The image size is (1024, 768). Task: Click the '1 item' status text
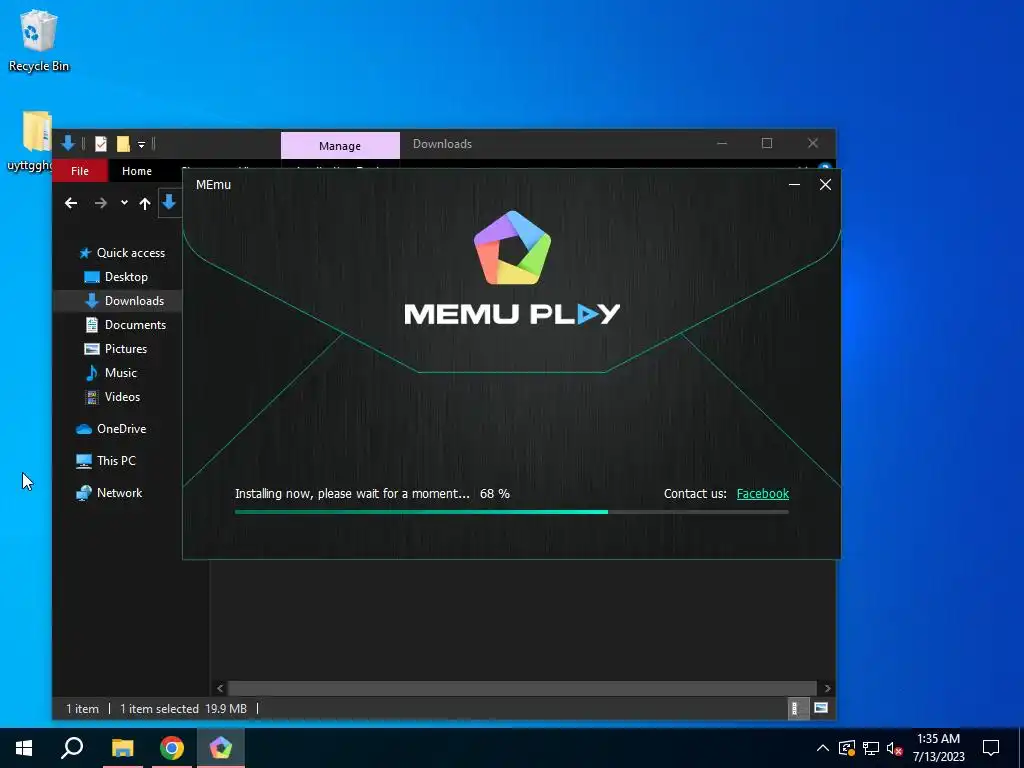82,709
